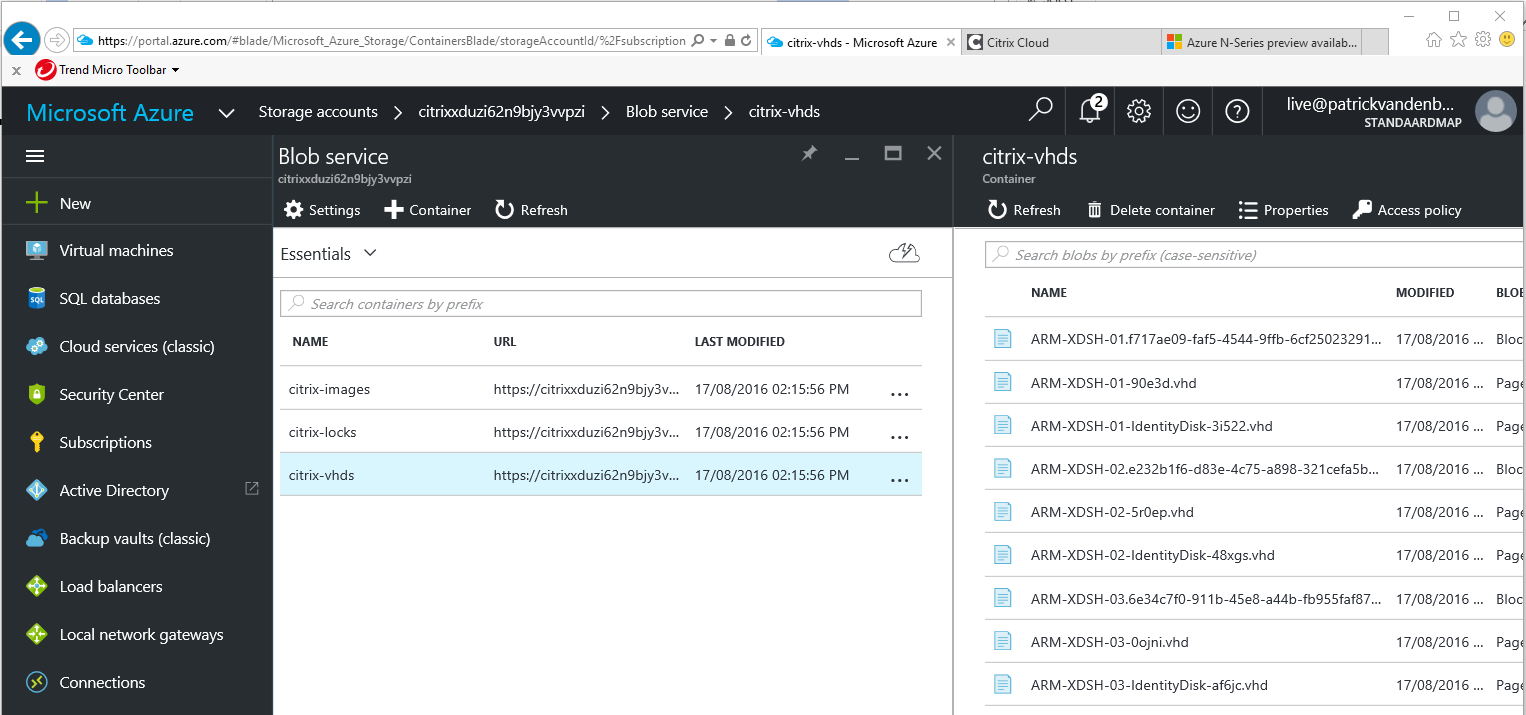Add a new Container in Blob service
This screenshot has width=1526, height=715.
(x=427, y=210)
